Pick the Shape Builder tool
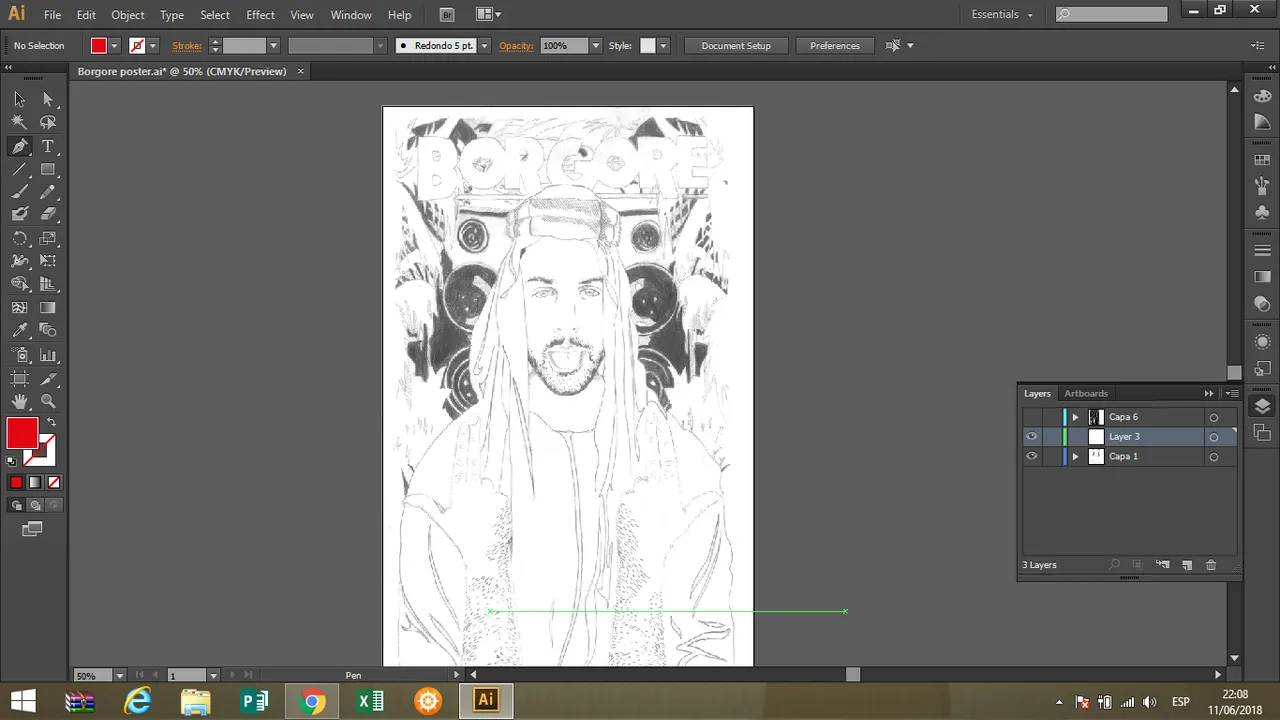The image size is (1280, 720). (x=19, y=284)
